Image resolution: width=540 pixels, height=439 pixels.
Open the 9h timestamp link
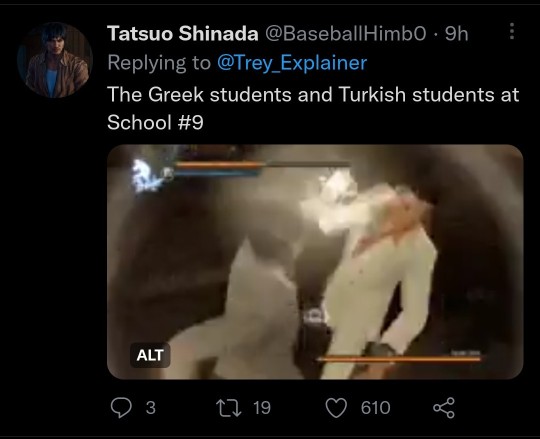coord(457,33)
